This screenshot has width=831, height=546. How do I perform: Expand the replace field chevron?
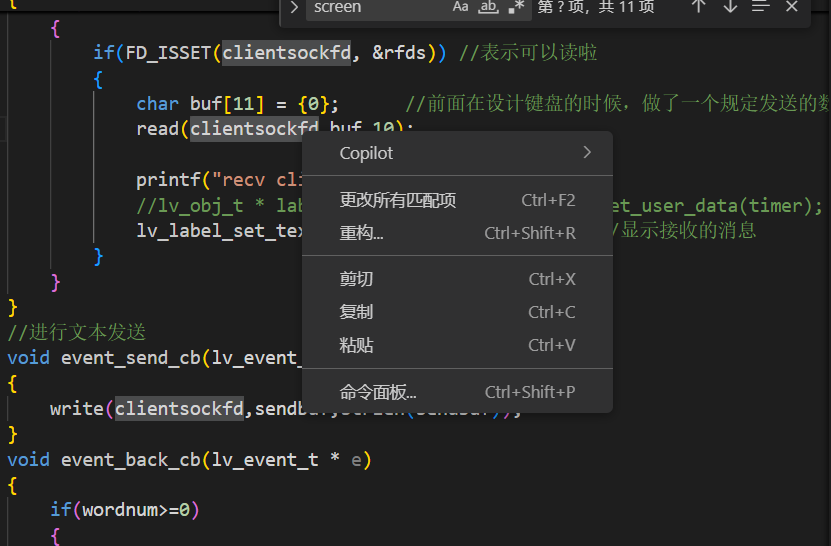click(294, 7)
